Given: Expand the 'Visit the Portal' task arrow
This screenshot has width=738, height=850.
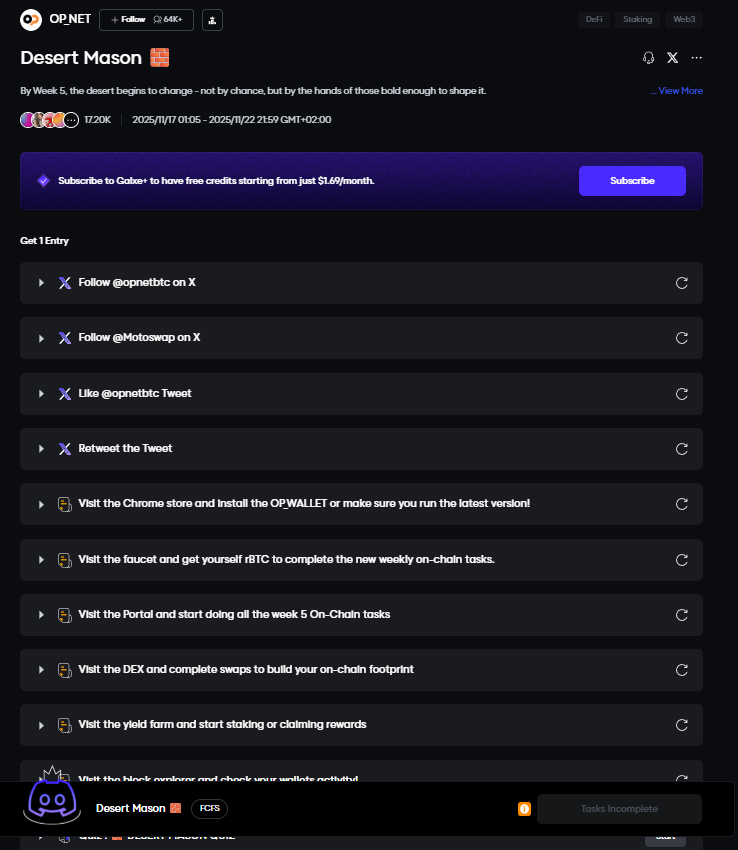Looking at the screenshot, I should 41,615.
